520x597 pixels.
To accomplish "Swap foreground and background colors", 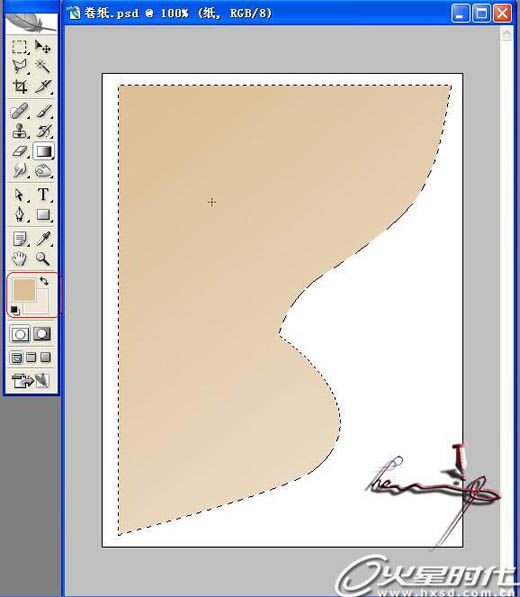I will click(44, 281).
